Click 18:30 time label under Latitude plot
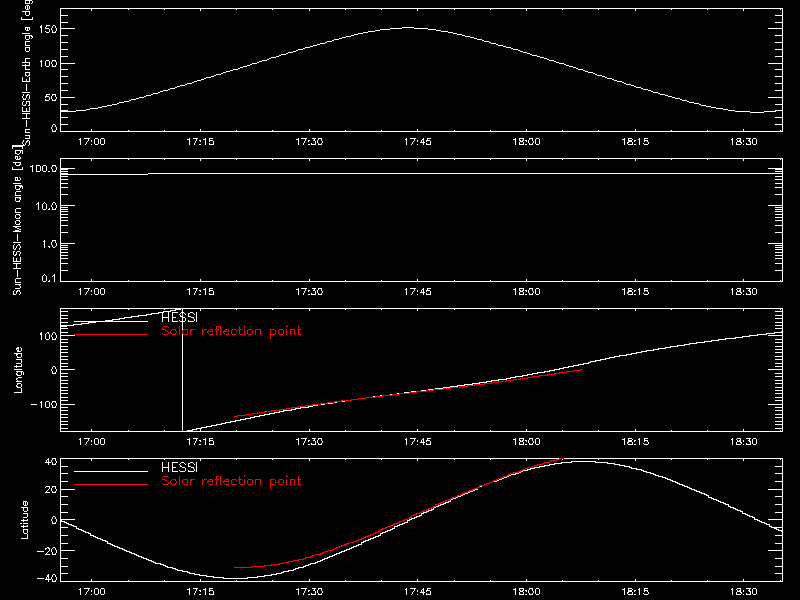 pyautogui.click(x=743, y=591)
